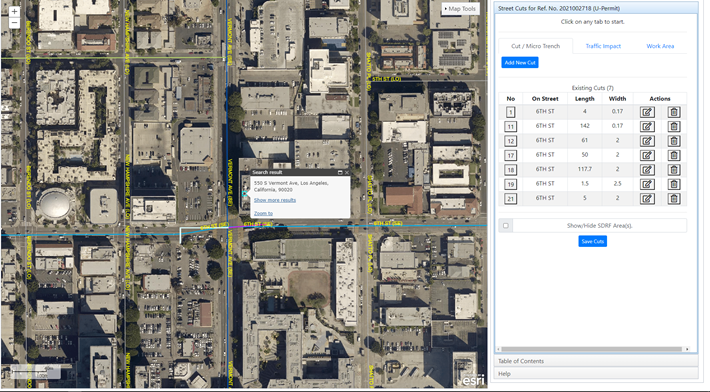Click the On Street column header
710x392 pixels.
[545, 98]
